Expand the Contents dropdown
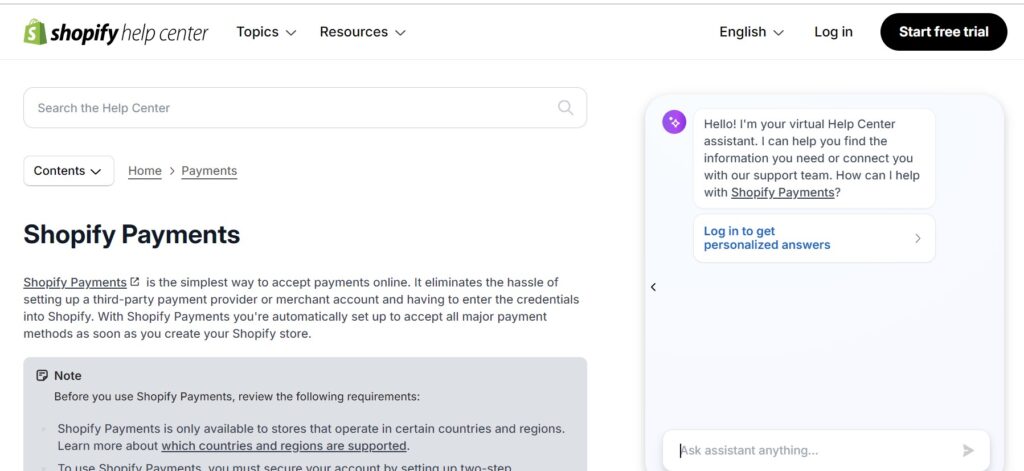Screen dimensions: 1024x471 click(69, 171)
